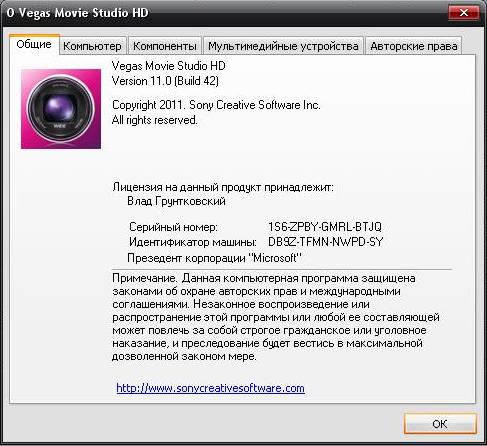Open the sonycreativesoftware.com link
This screenshot has width=487, height=446.
[210, 388]
